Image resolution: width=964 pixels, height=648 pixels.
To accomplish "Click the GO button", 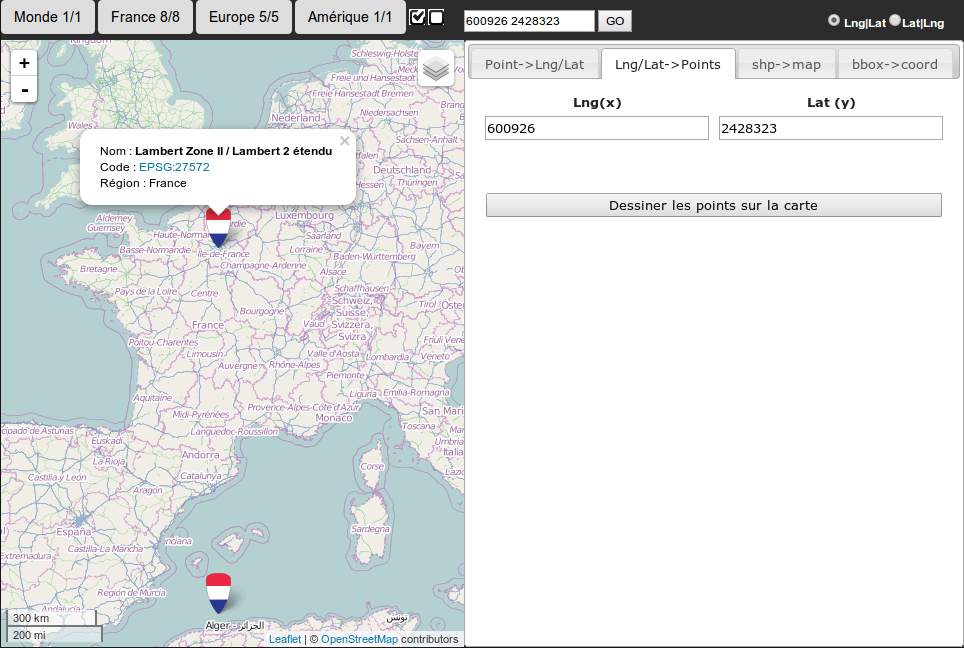I will click(x=615, y=21).
